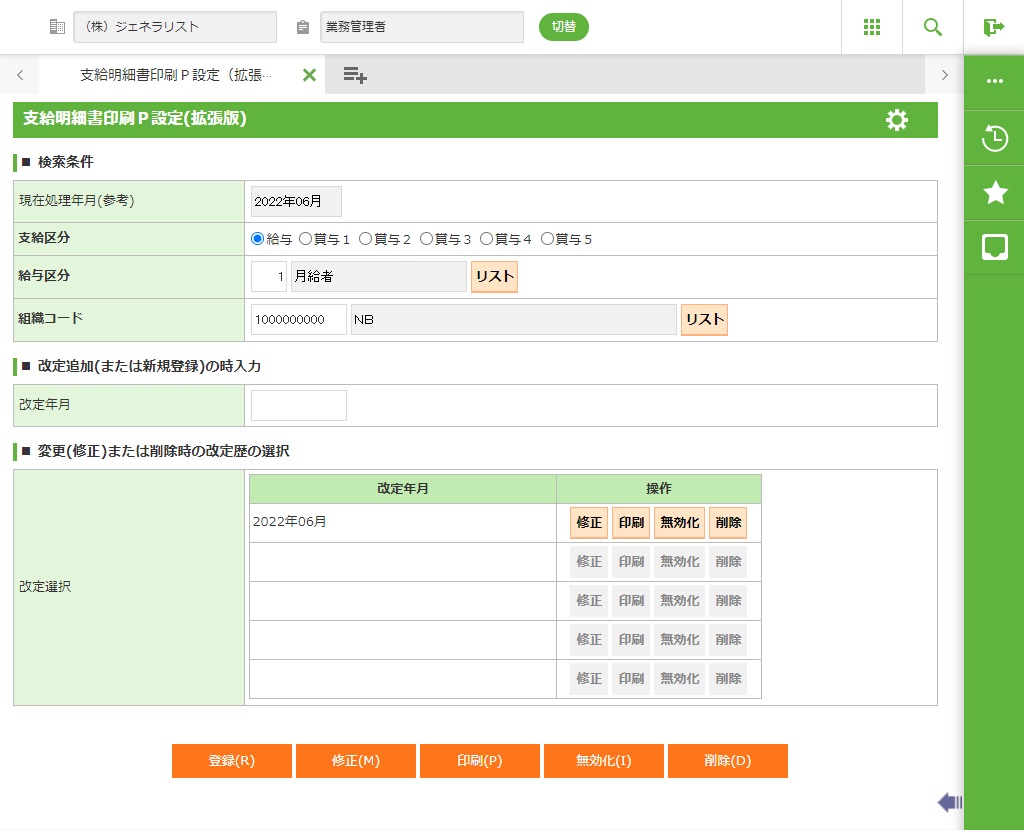
Task: Click the add new tab icon
Action: [x=355, y=75]
